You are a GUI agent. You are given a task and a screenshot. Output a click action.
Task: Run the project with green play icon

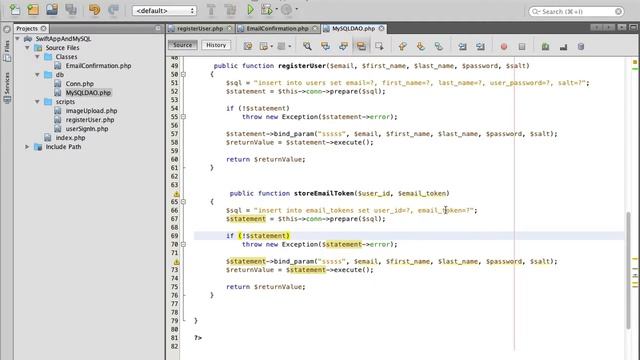(250, 9)
